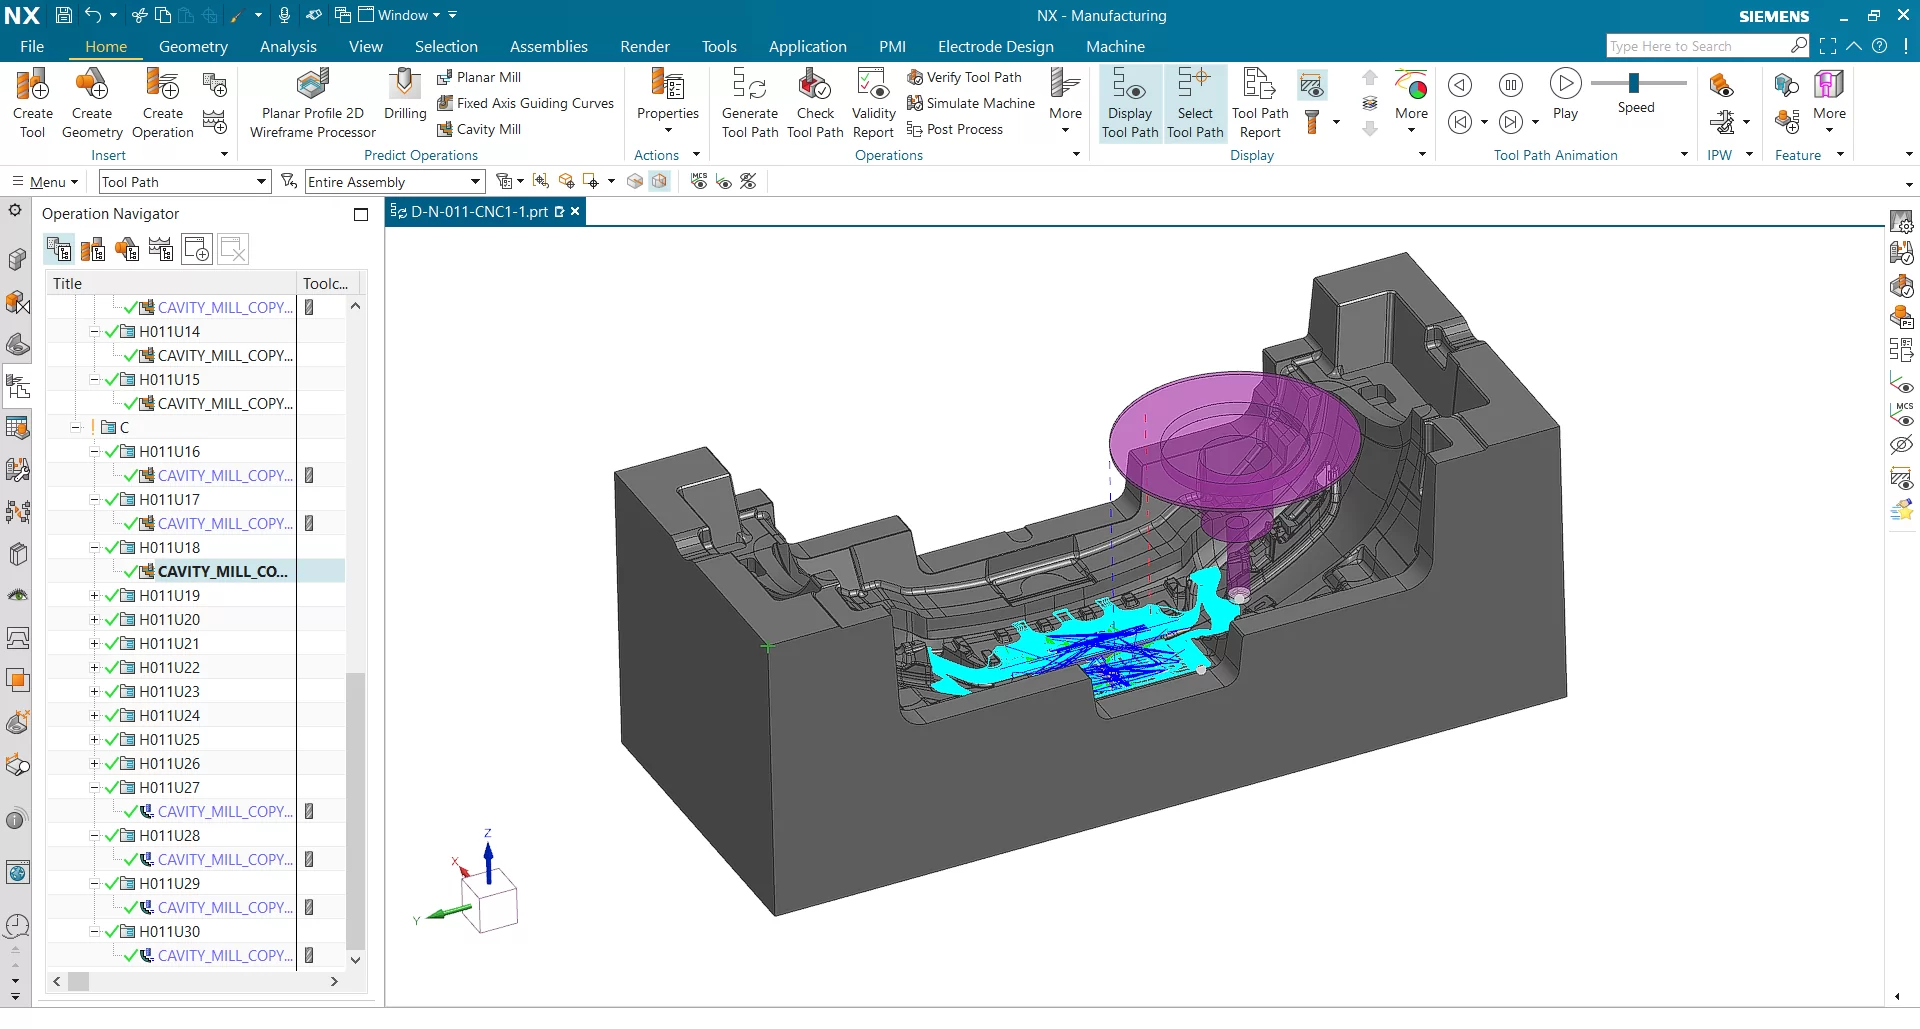Click the Save icon in title bar
This screenshot has width=1920, height=1029.
coord(63,15)
